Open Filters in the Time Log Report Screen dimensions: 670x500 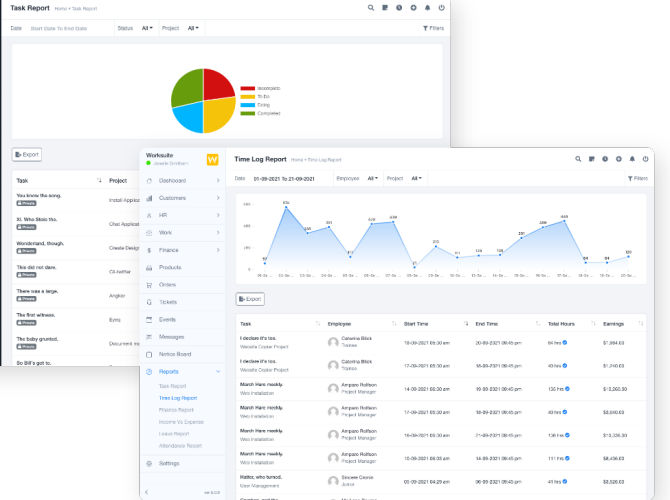[x=637, y=179]
